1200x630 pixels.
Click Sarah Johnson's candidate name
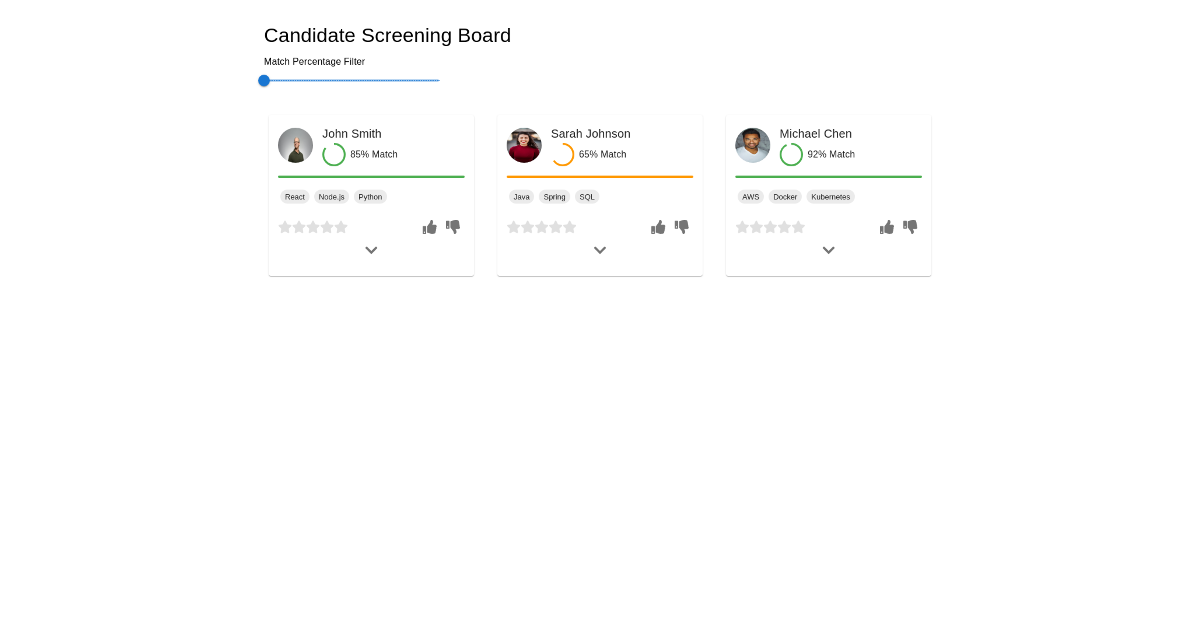(x=590, y=134)
